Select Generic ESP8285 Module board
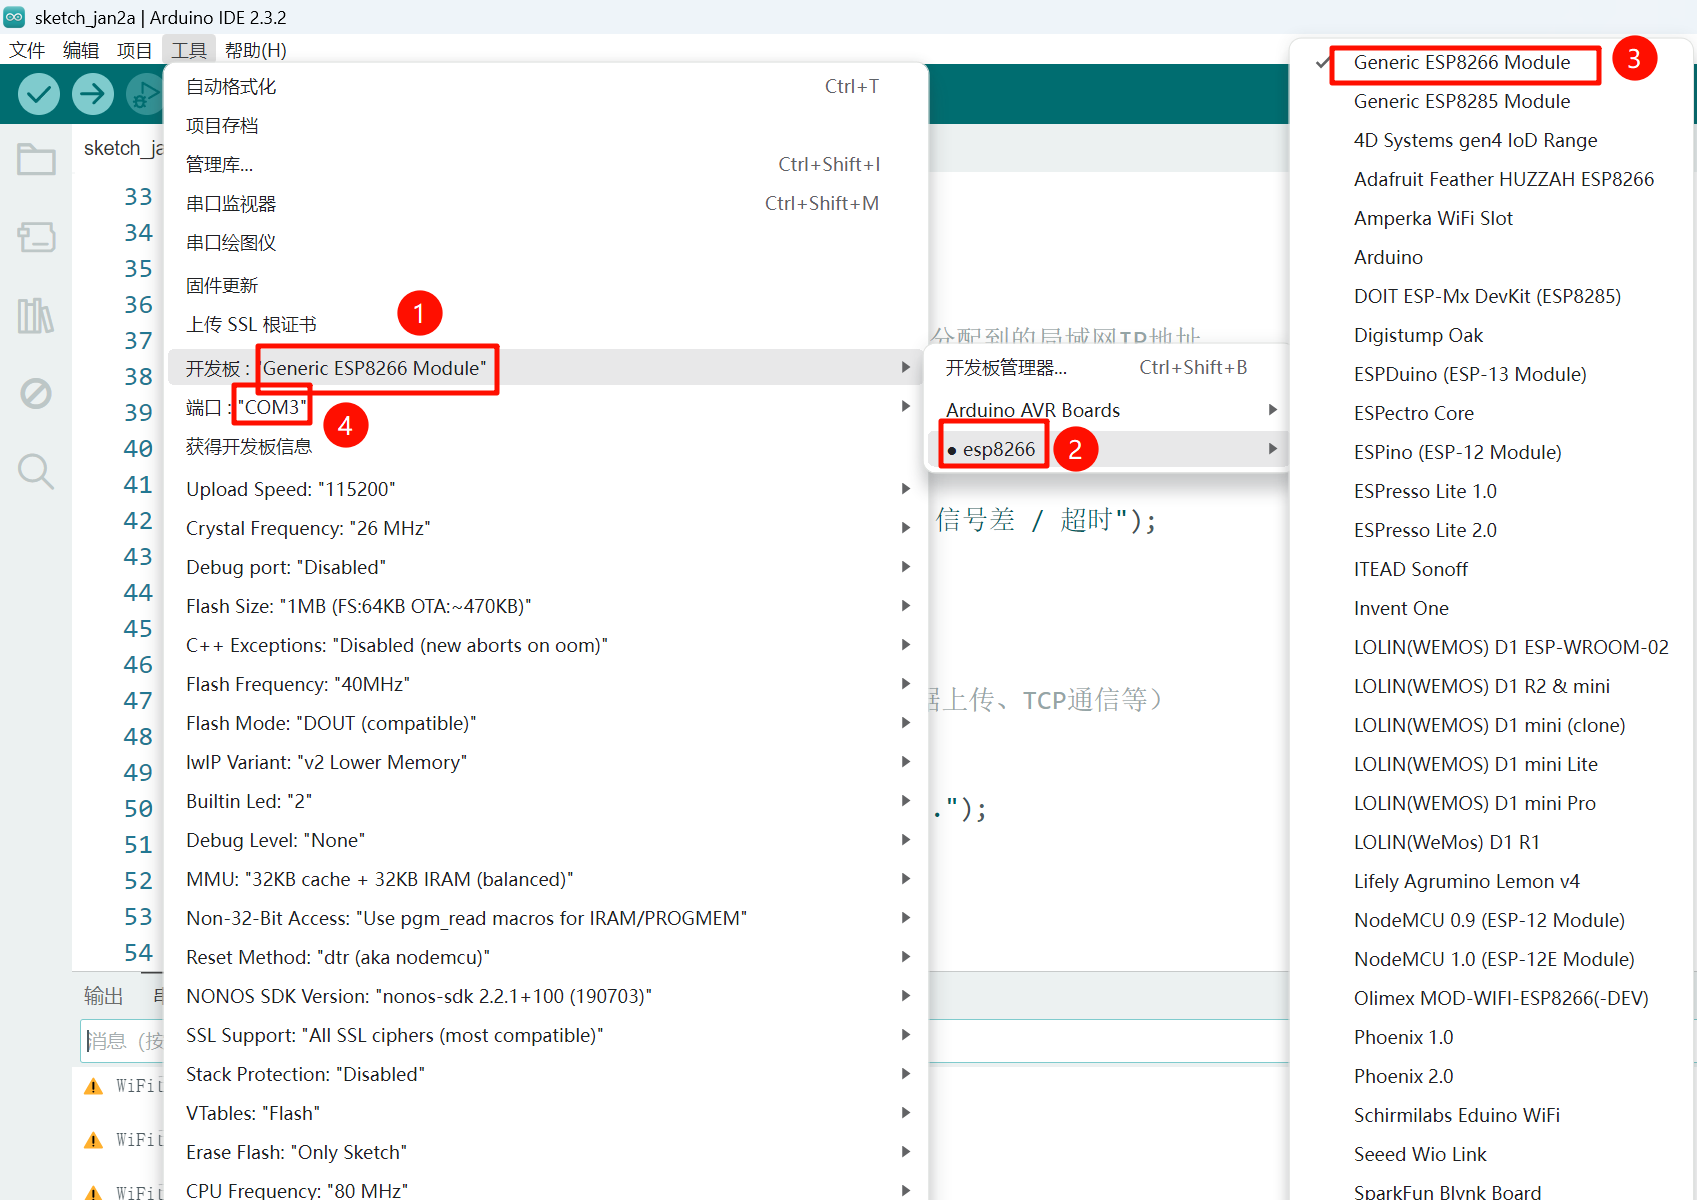The width and height of the screenshot is (1697, 1200). (x=1491, y=101)
